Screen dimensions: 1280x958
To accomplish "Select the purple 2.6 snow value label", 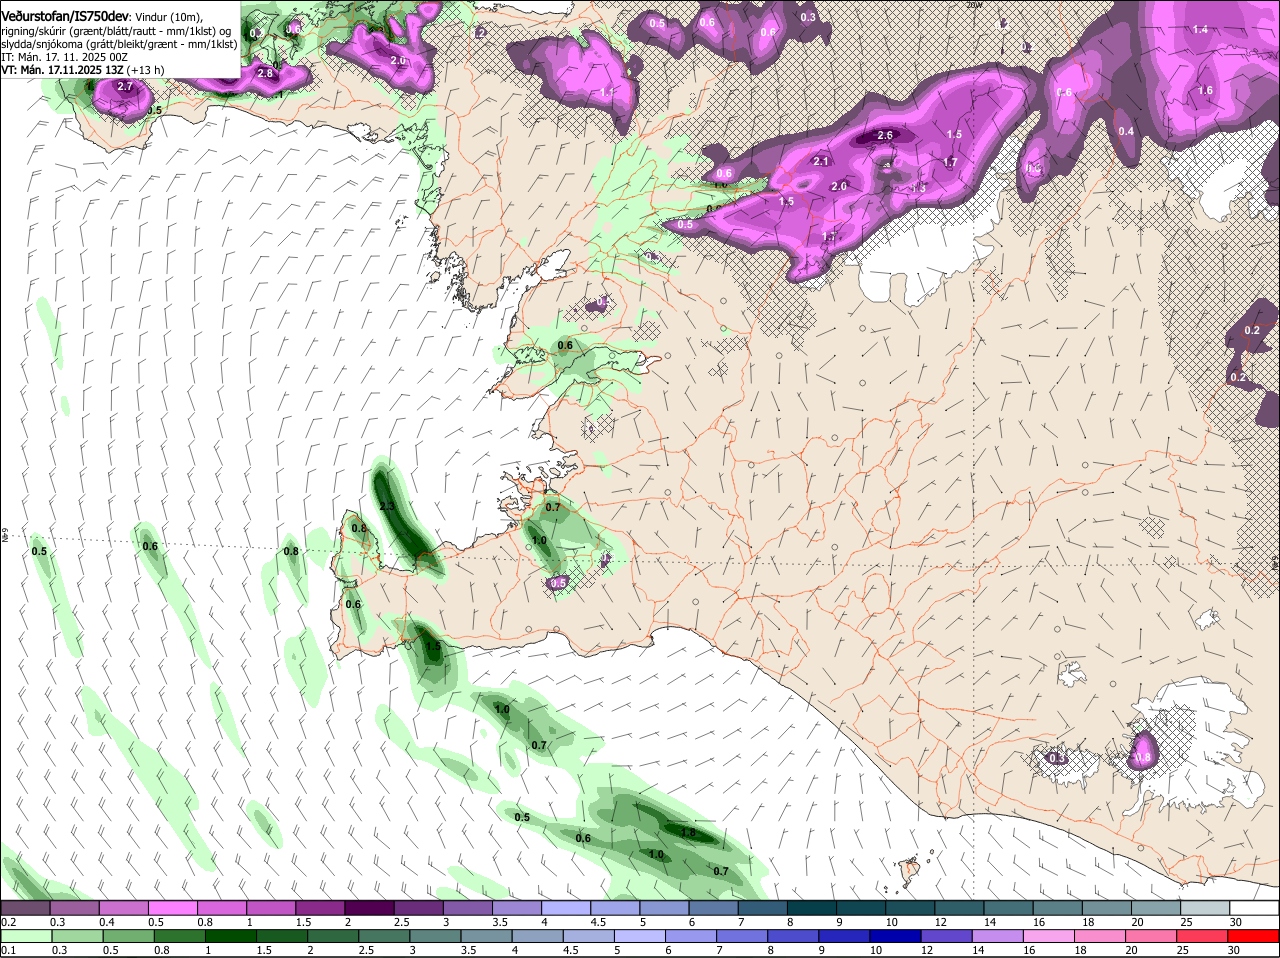I will tap(885, 135).
